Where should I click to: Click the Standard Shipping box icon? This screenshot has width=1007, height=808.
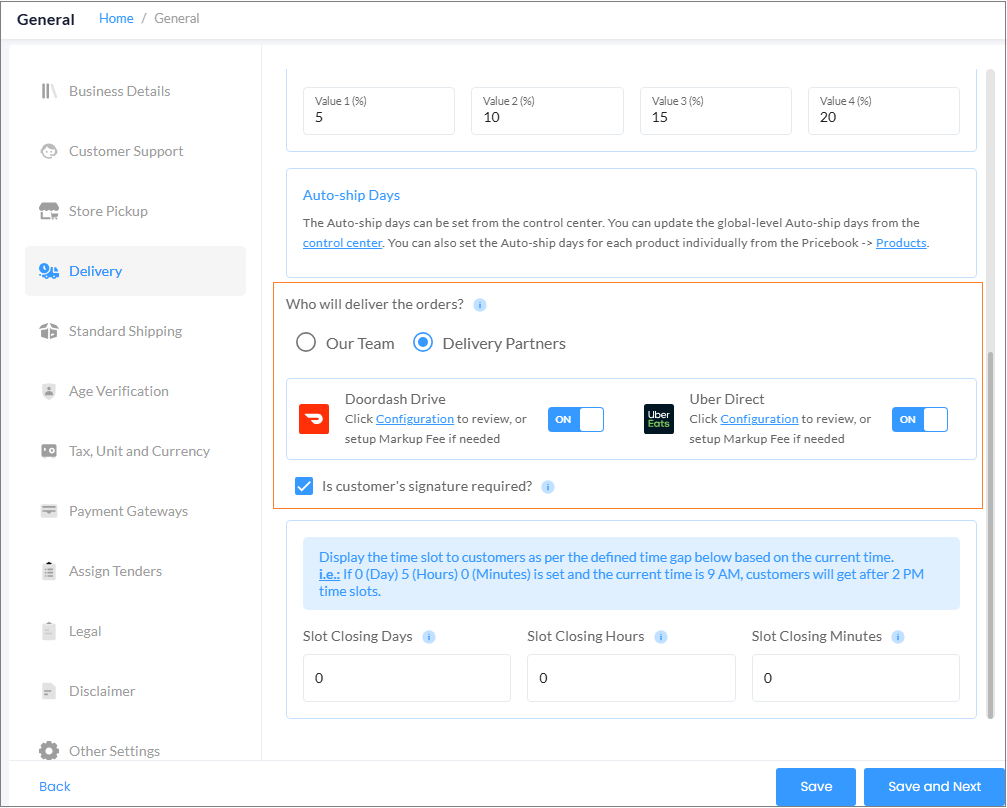coord(49,331)
